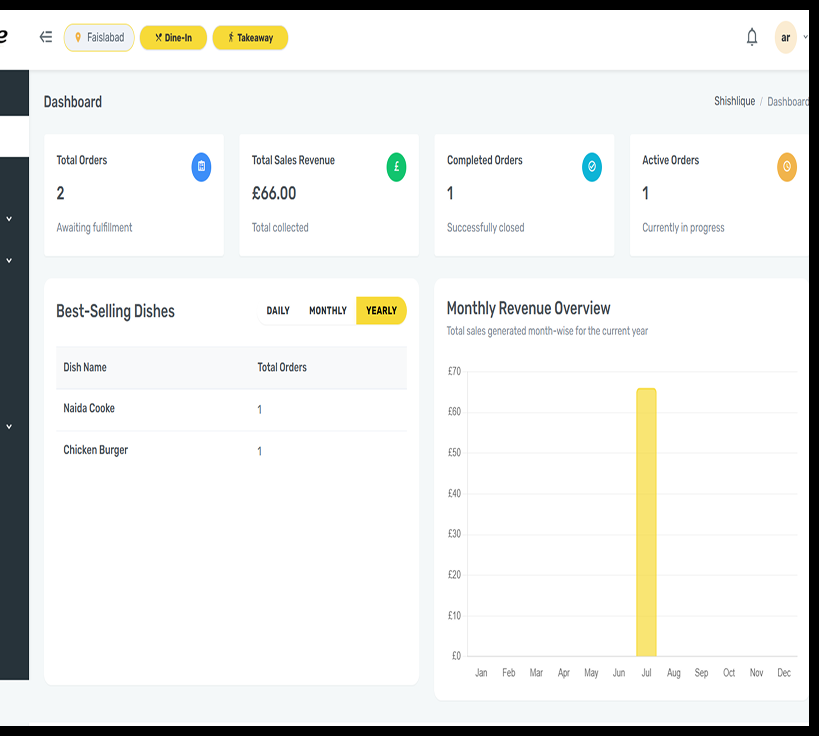Open the Shishlique breadcrumb link

(734, 101)
